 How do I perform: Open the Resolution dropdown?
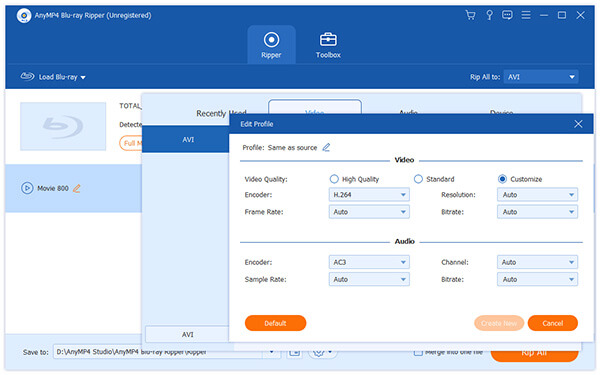click(x=537, y=195)
